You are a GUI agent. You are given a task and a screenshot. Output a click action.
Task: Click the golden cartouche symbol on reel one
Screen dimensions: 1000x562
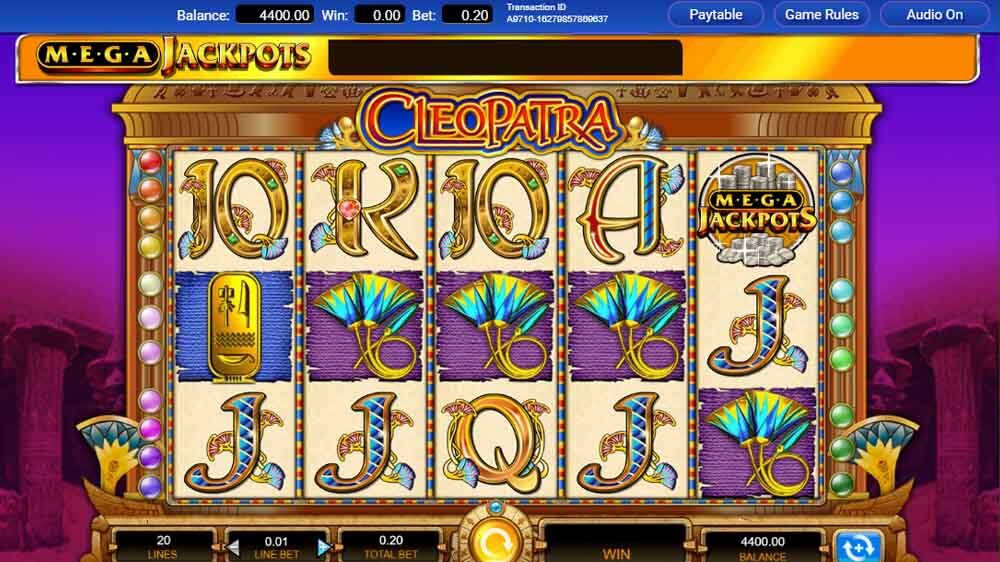click(233, 327)
